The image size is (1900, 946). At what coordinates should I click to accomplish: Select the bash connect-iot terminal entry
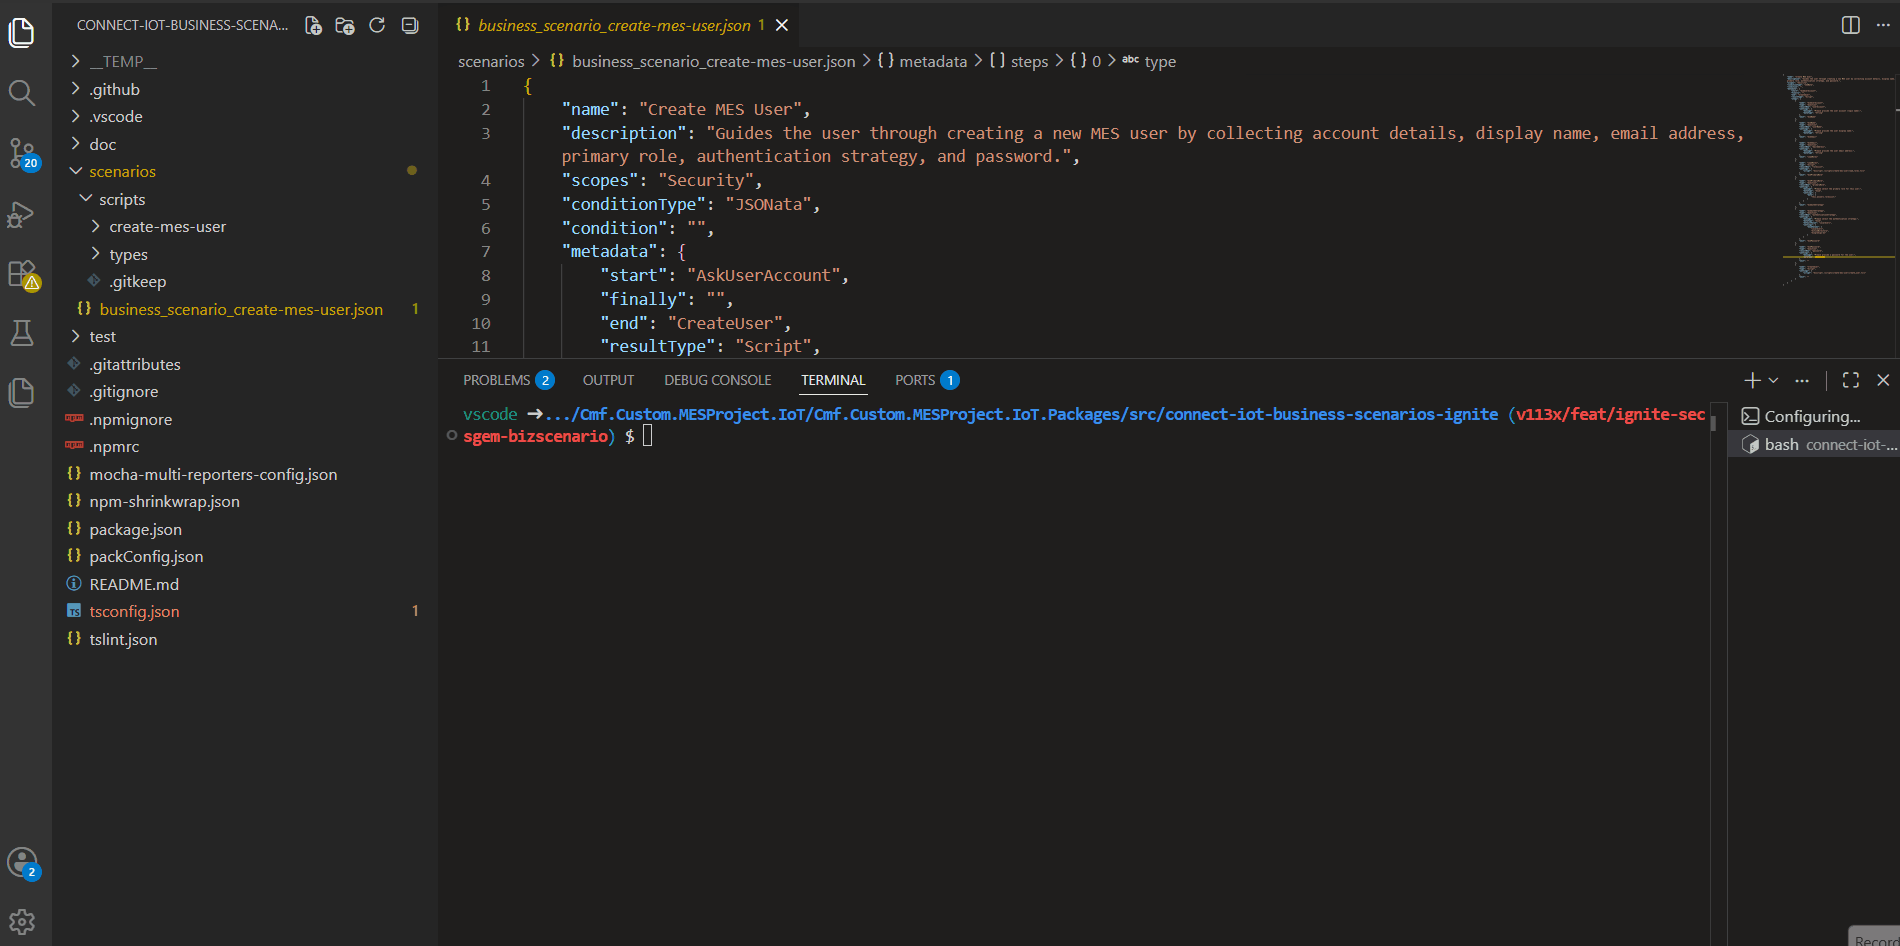pos(1814,444)
